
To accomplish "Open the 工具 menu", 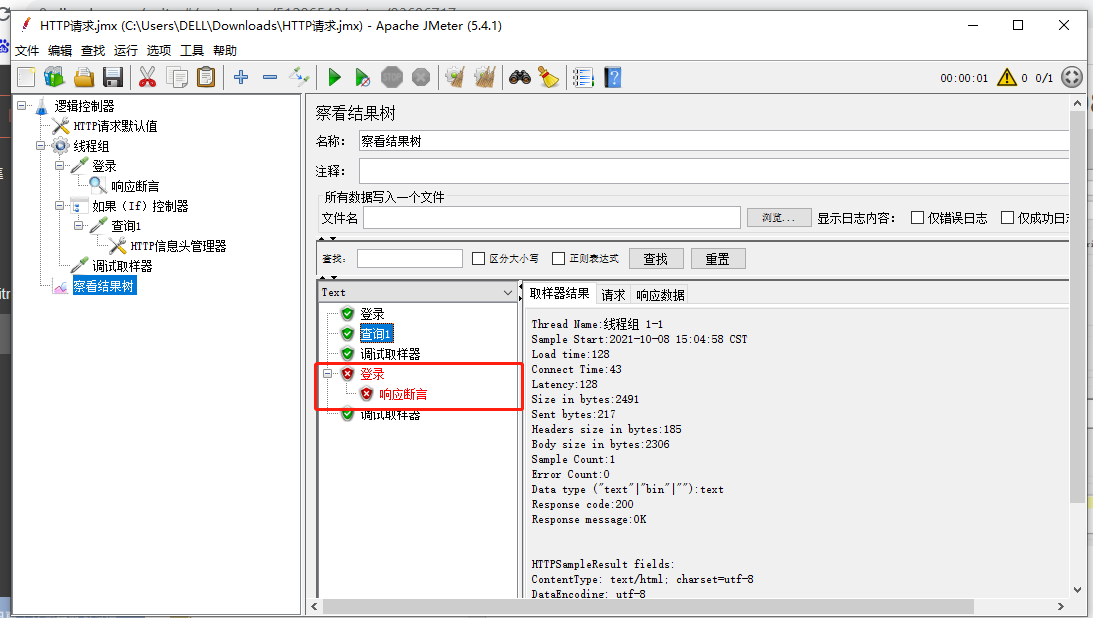I will click(x=192, y=50).
